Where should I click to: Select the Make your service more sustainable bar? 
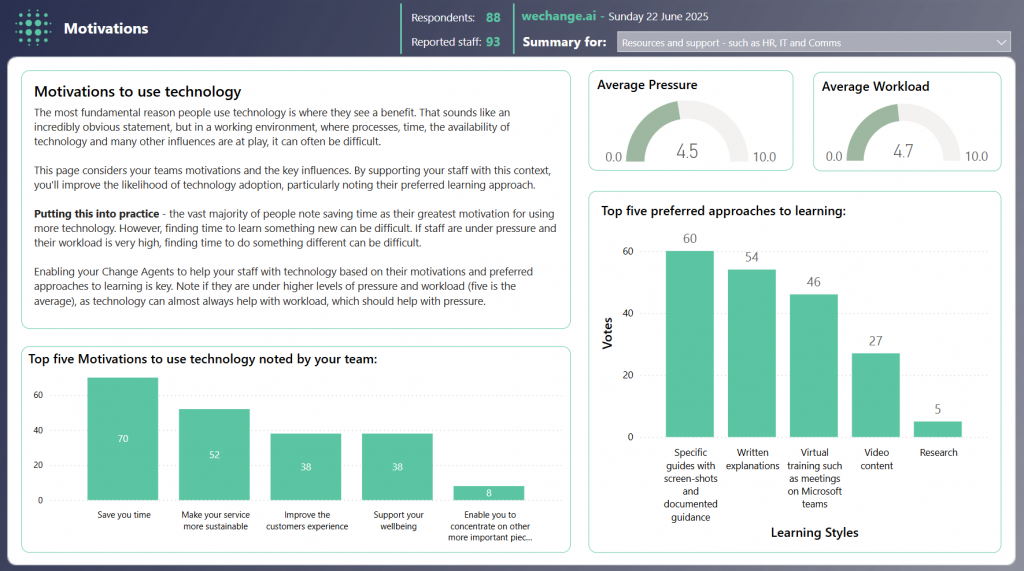(x=214, y=455)
